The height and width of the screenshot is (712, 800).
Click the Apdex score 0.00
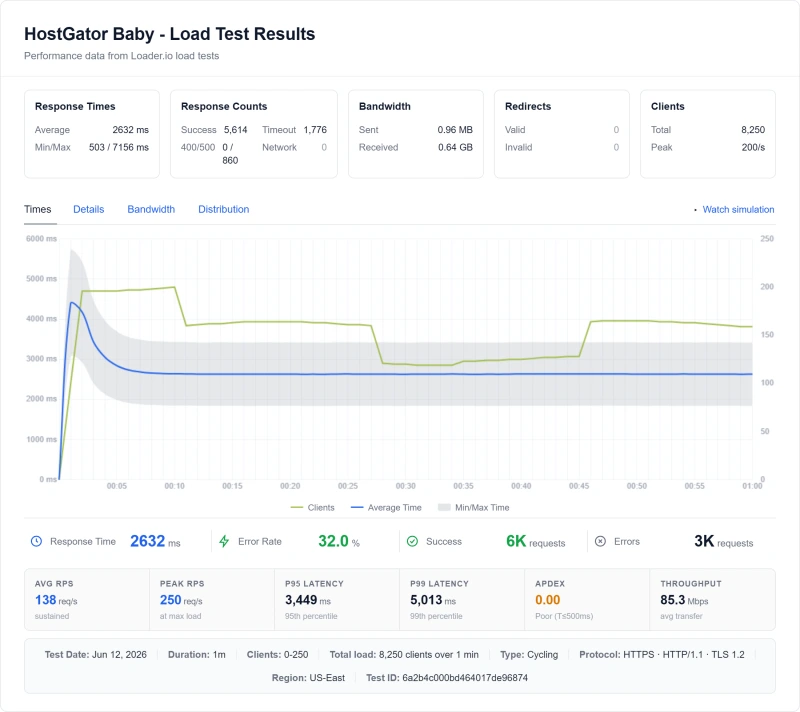coord(547,600)
